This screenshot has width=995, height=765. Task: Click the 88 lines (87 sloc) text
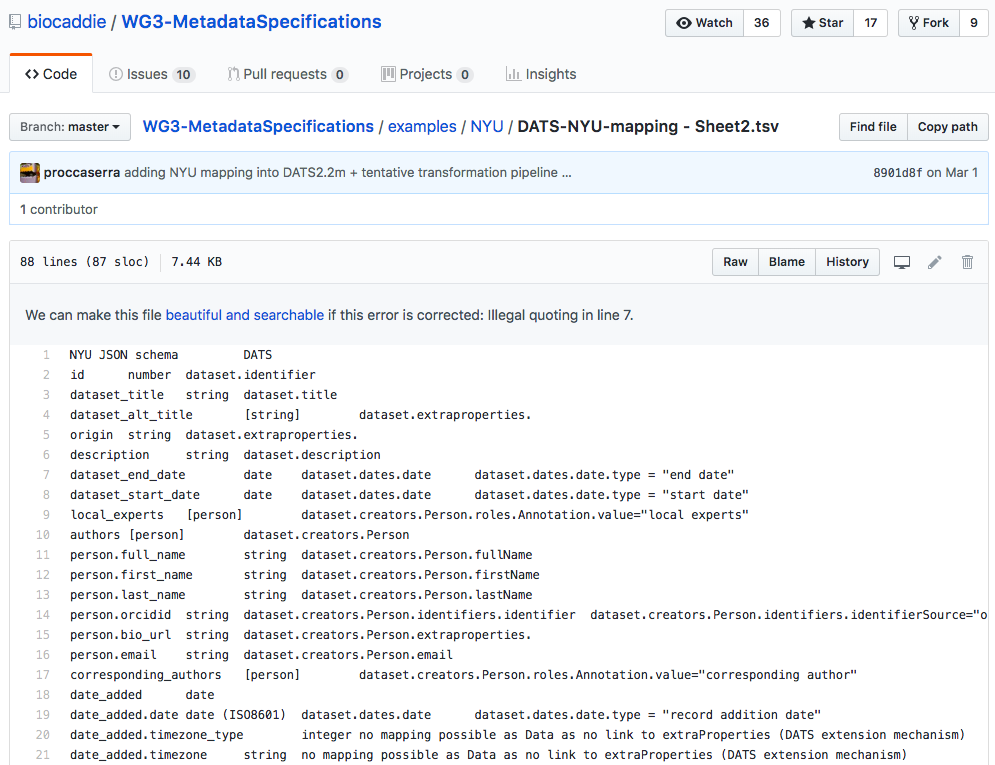click(x=84, y=262)
